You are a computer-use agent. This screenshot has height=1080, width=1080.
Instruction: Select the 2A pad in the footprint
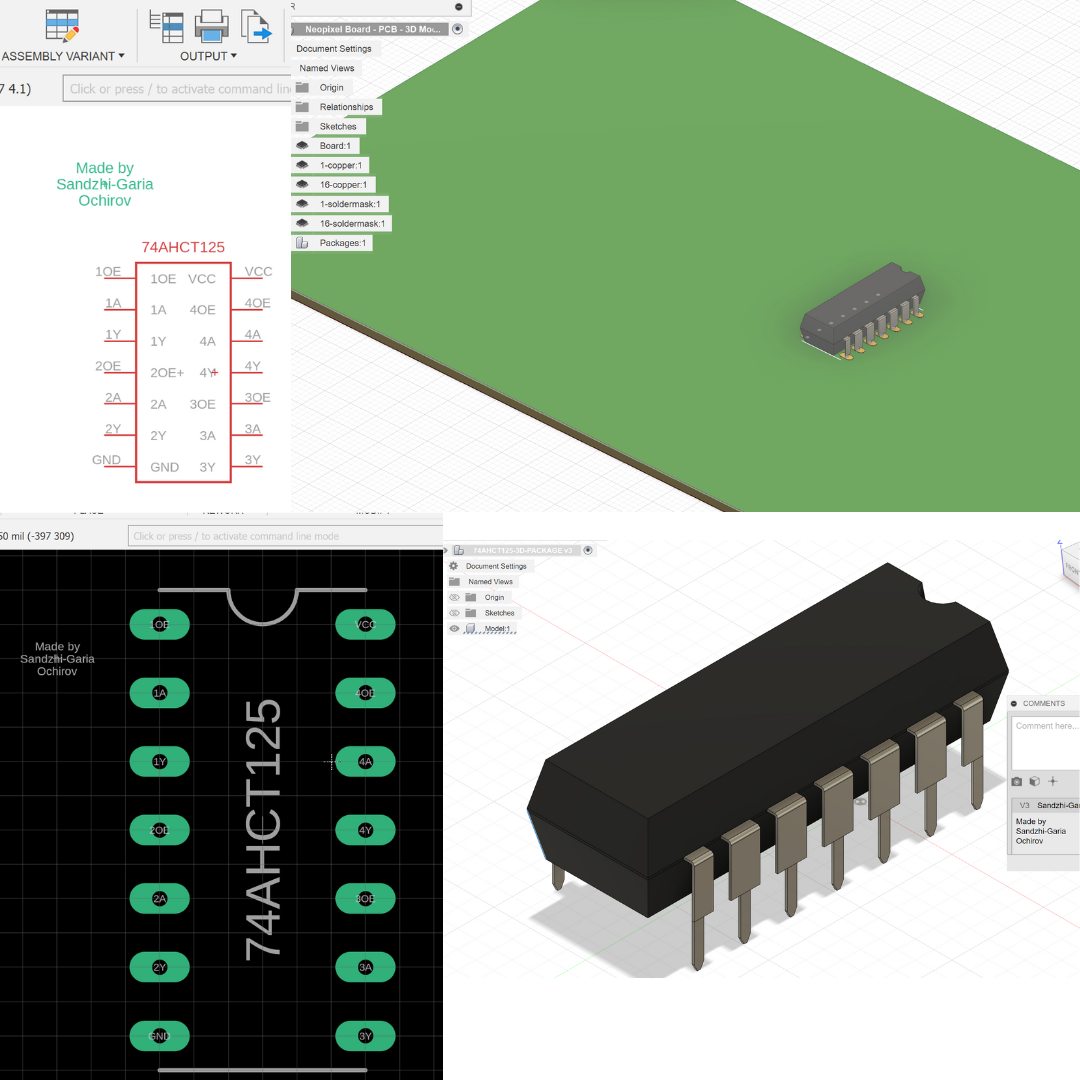(x=160, y=899)
